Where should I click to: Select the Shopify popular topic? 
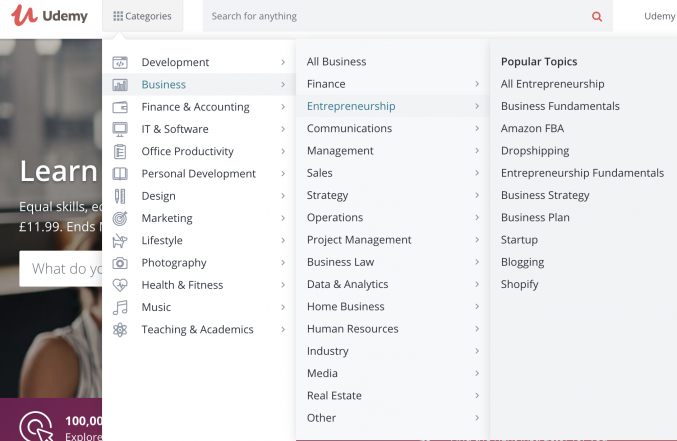[519, 284]
